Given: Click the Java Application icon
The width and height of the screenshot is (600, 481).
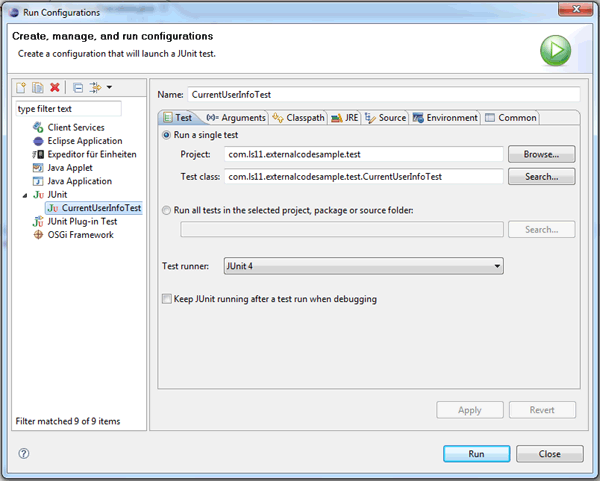Looking at the screenshot, I should tap(38, 181).
